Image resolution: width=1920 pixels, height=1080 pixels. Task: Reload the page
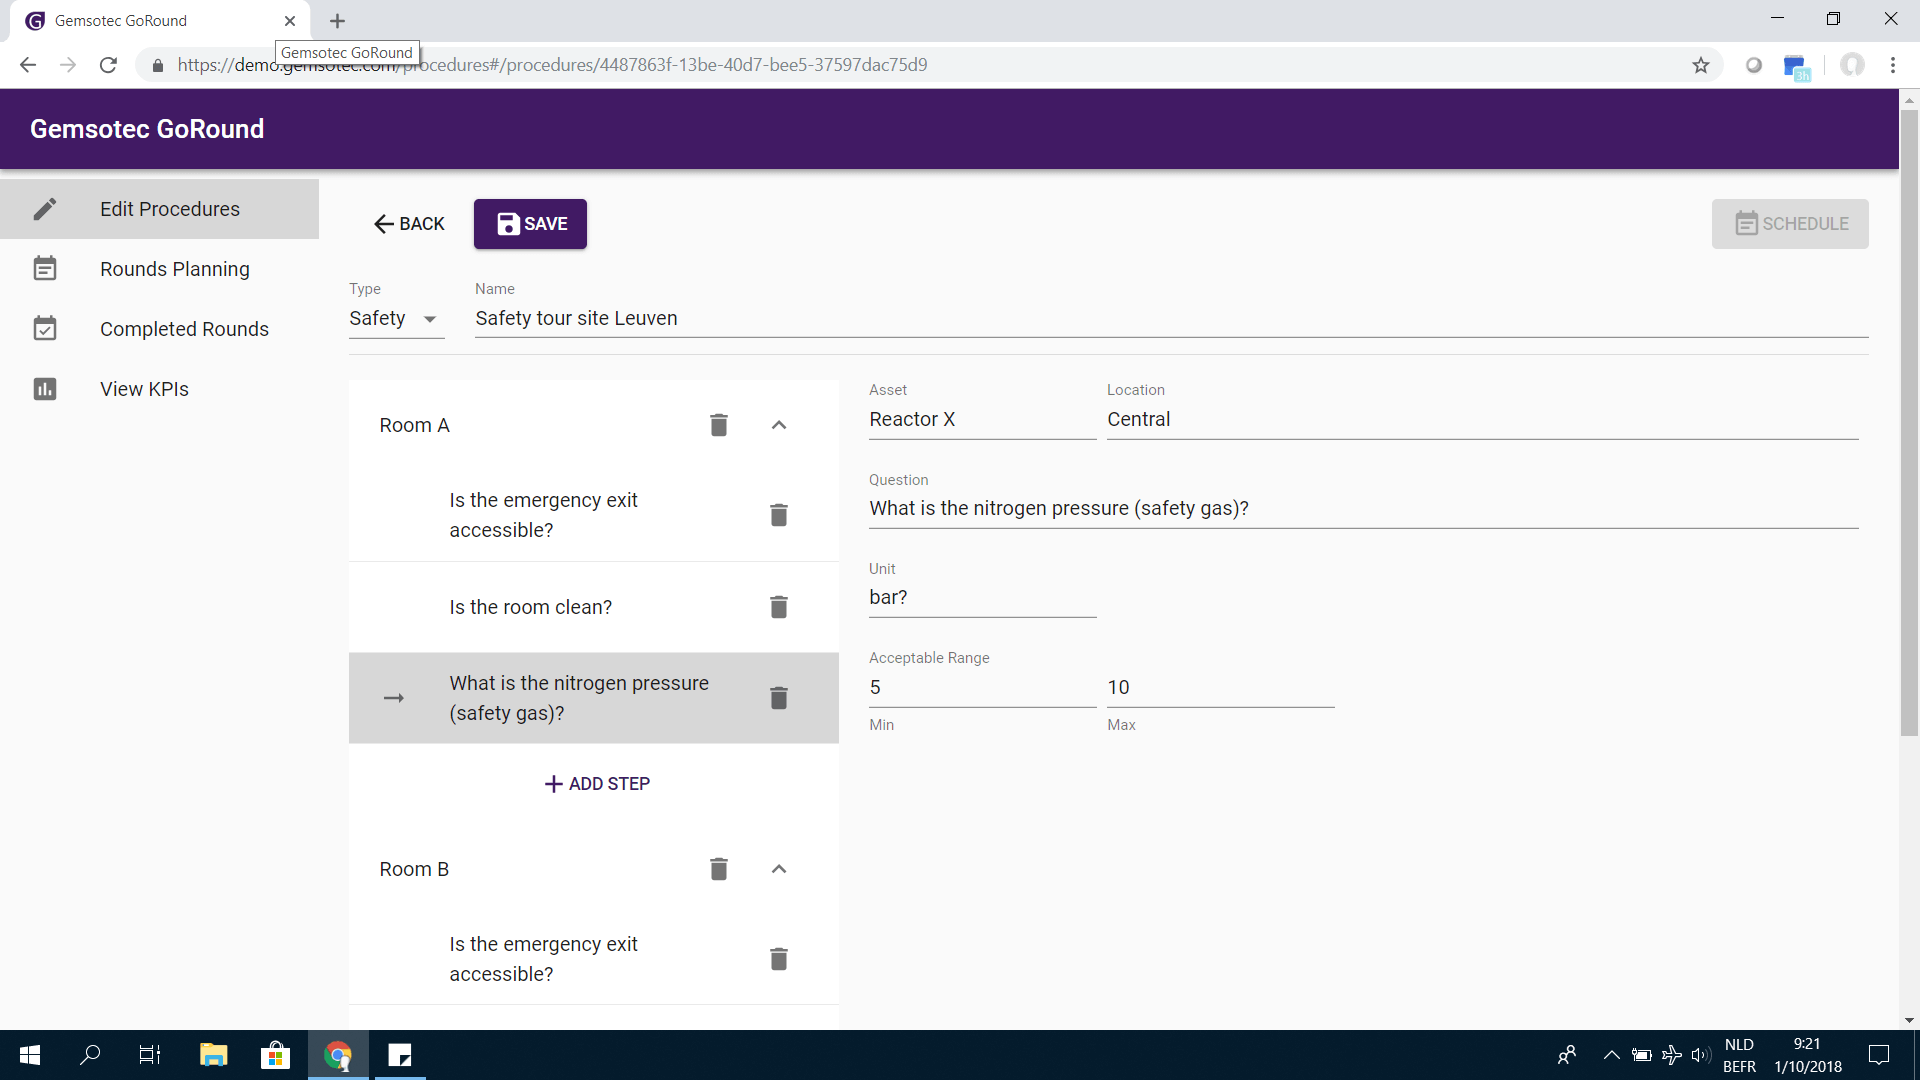[108, 65]
